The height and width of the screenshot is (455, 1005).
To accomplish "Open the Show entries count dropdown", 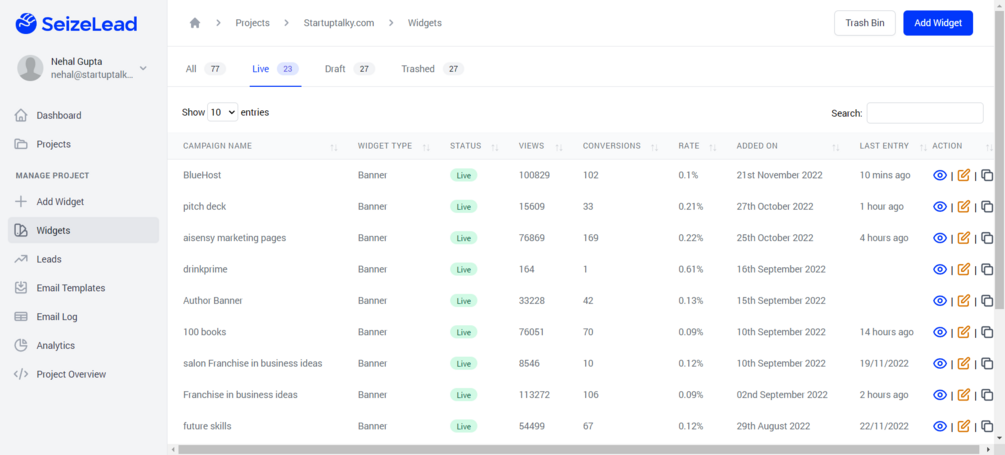I will coord(222,112).
